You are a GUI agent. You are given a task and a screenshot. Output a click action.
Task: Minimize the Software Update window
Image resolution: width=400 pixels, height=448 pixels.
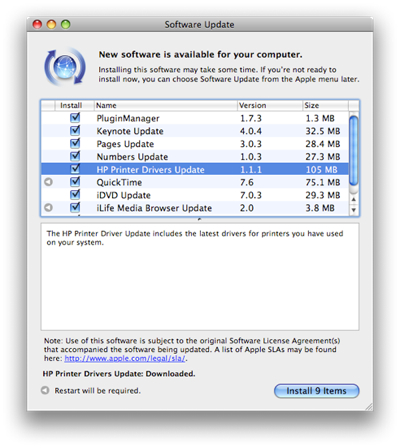pos(51,24)
